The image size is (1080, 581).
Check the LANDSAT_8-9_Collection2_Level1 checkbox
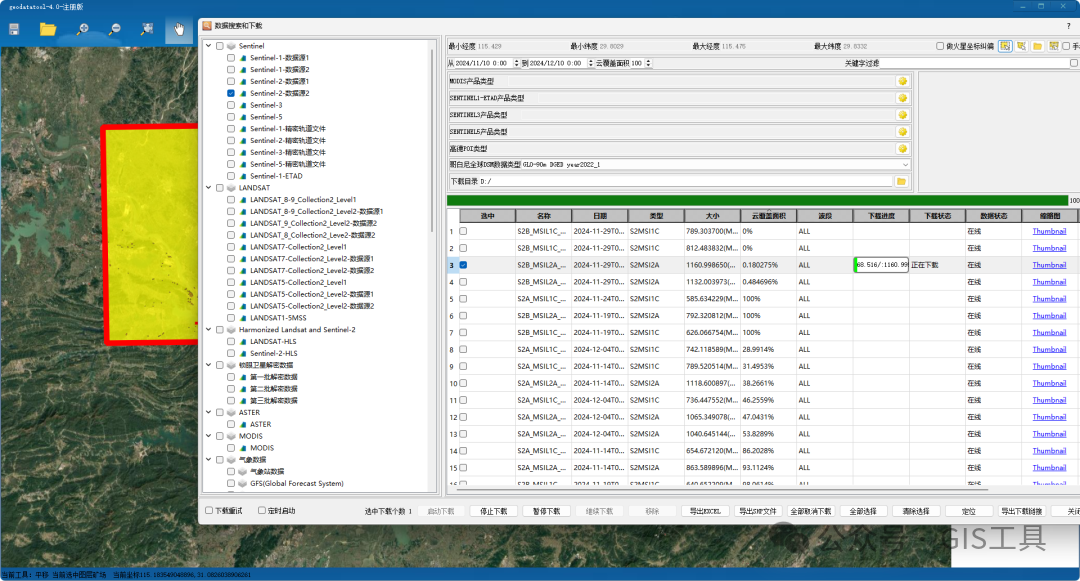click(x=231, y=200)
